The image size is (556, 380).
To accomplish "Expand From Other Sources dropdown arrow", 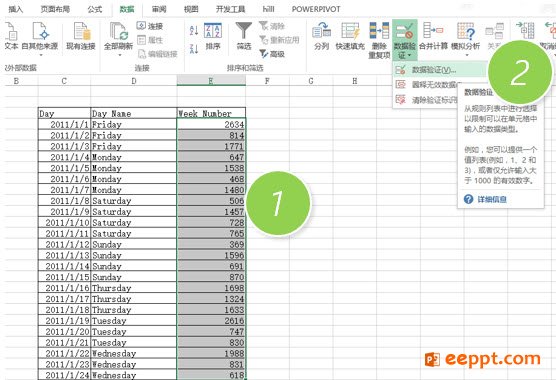I will [40, 55].
